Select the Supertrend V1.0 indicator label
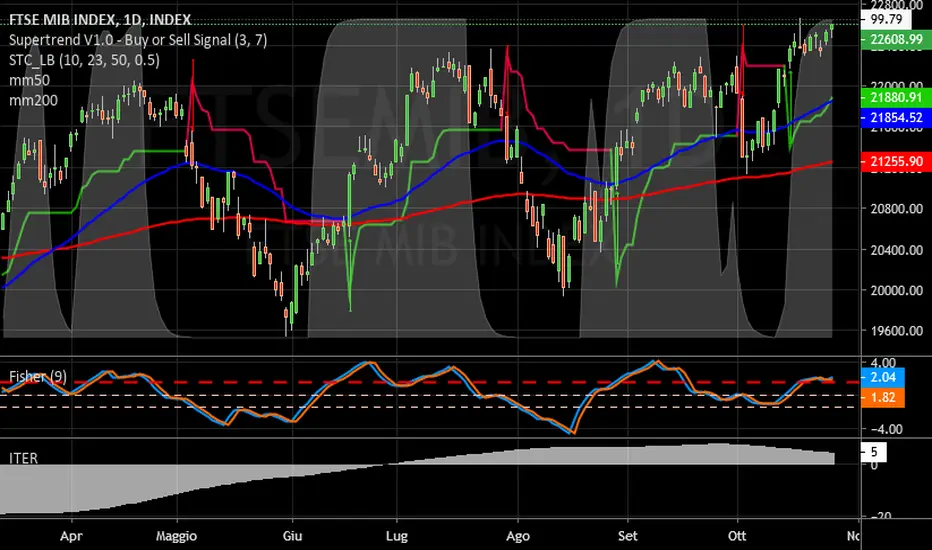 138,40
